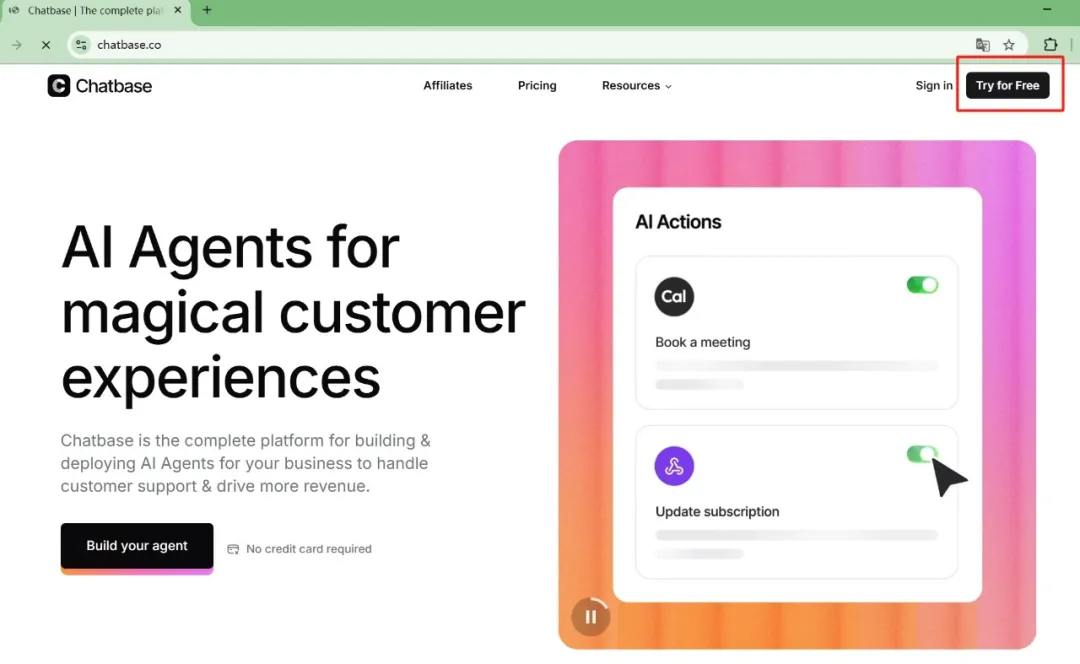Expand the Resources dropdown menu
1080x664 pixels.
(x=636, y=85)
